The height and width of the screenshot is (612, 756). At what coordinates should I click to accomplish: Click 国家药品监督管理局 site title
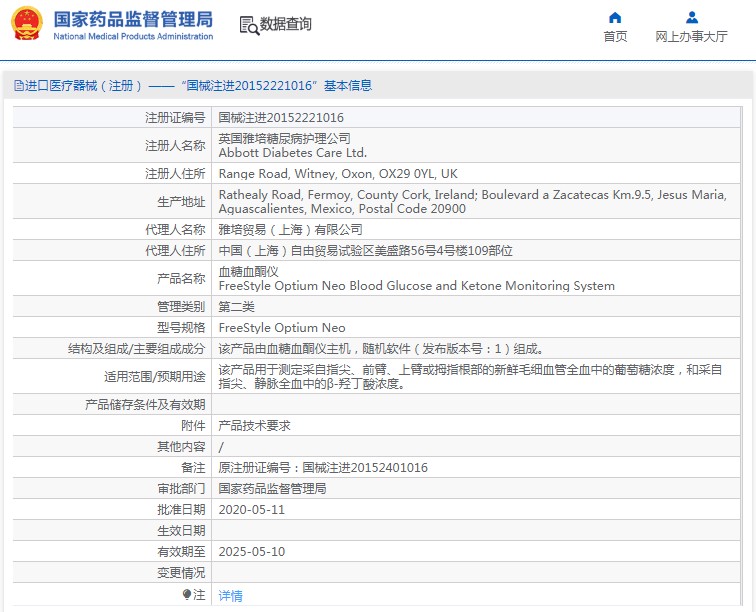tap(133, 19)
